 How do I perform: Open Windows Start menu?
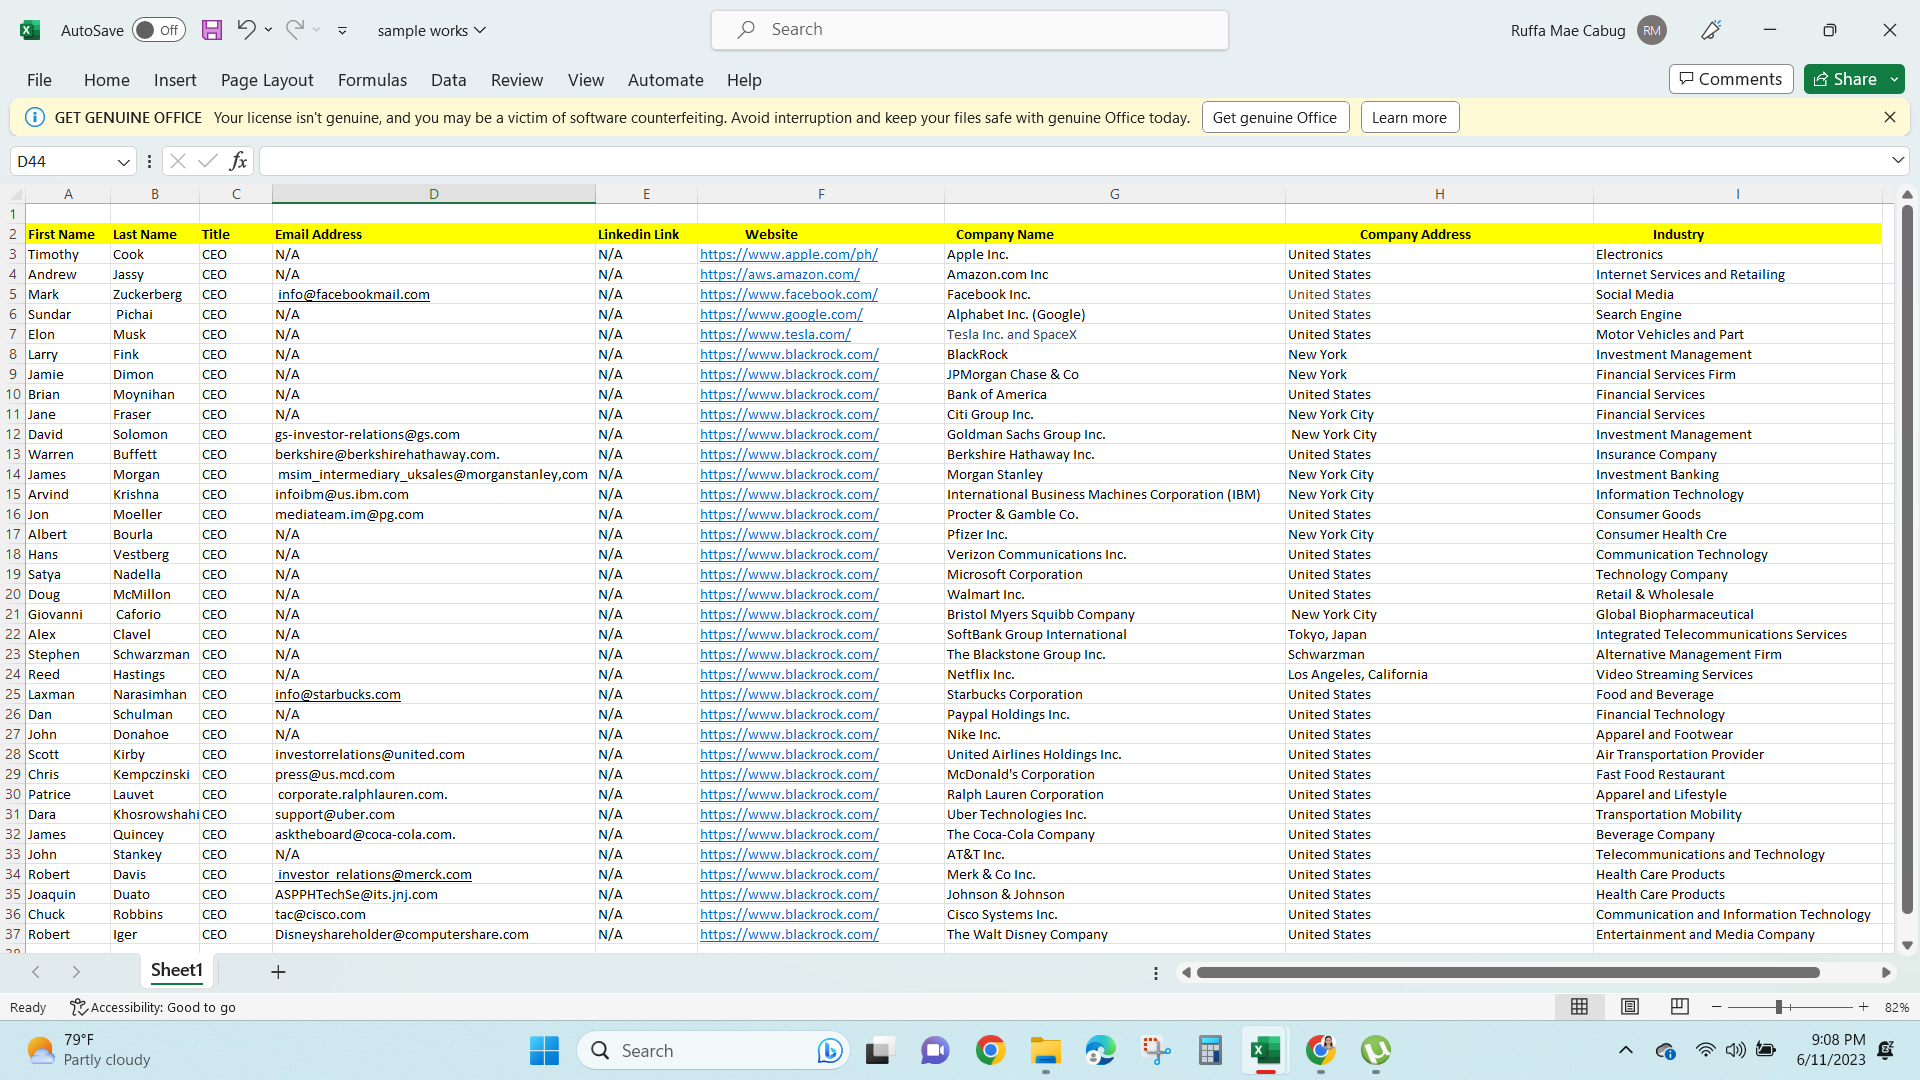click(545, 1051)
